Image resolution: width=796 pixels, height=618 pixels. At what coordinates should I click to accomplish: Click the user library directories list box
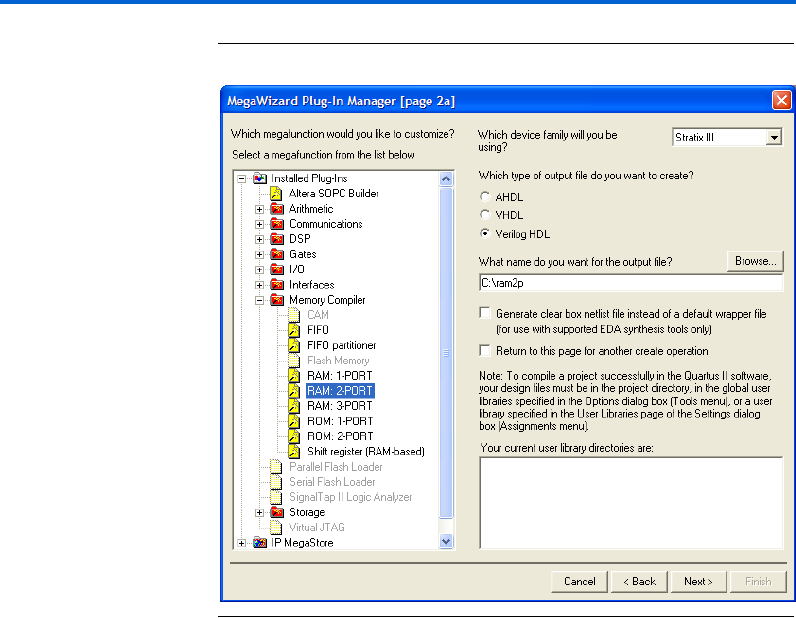click(631, 503)
